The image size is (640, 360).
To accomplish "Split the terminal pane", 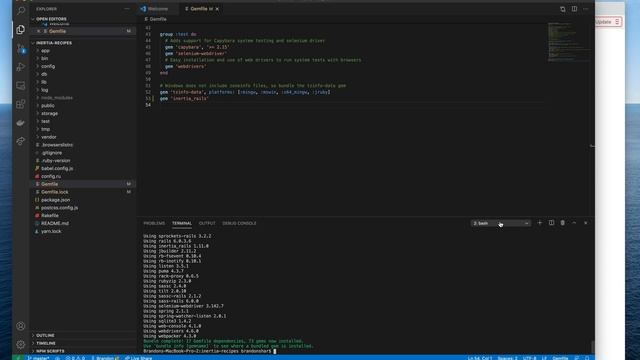I will [551, 223].
